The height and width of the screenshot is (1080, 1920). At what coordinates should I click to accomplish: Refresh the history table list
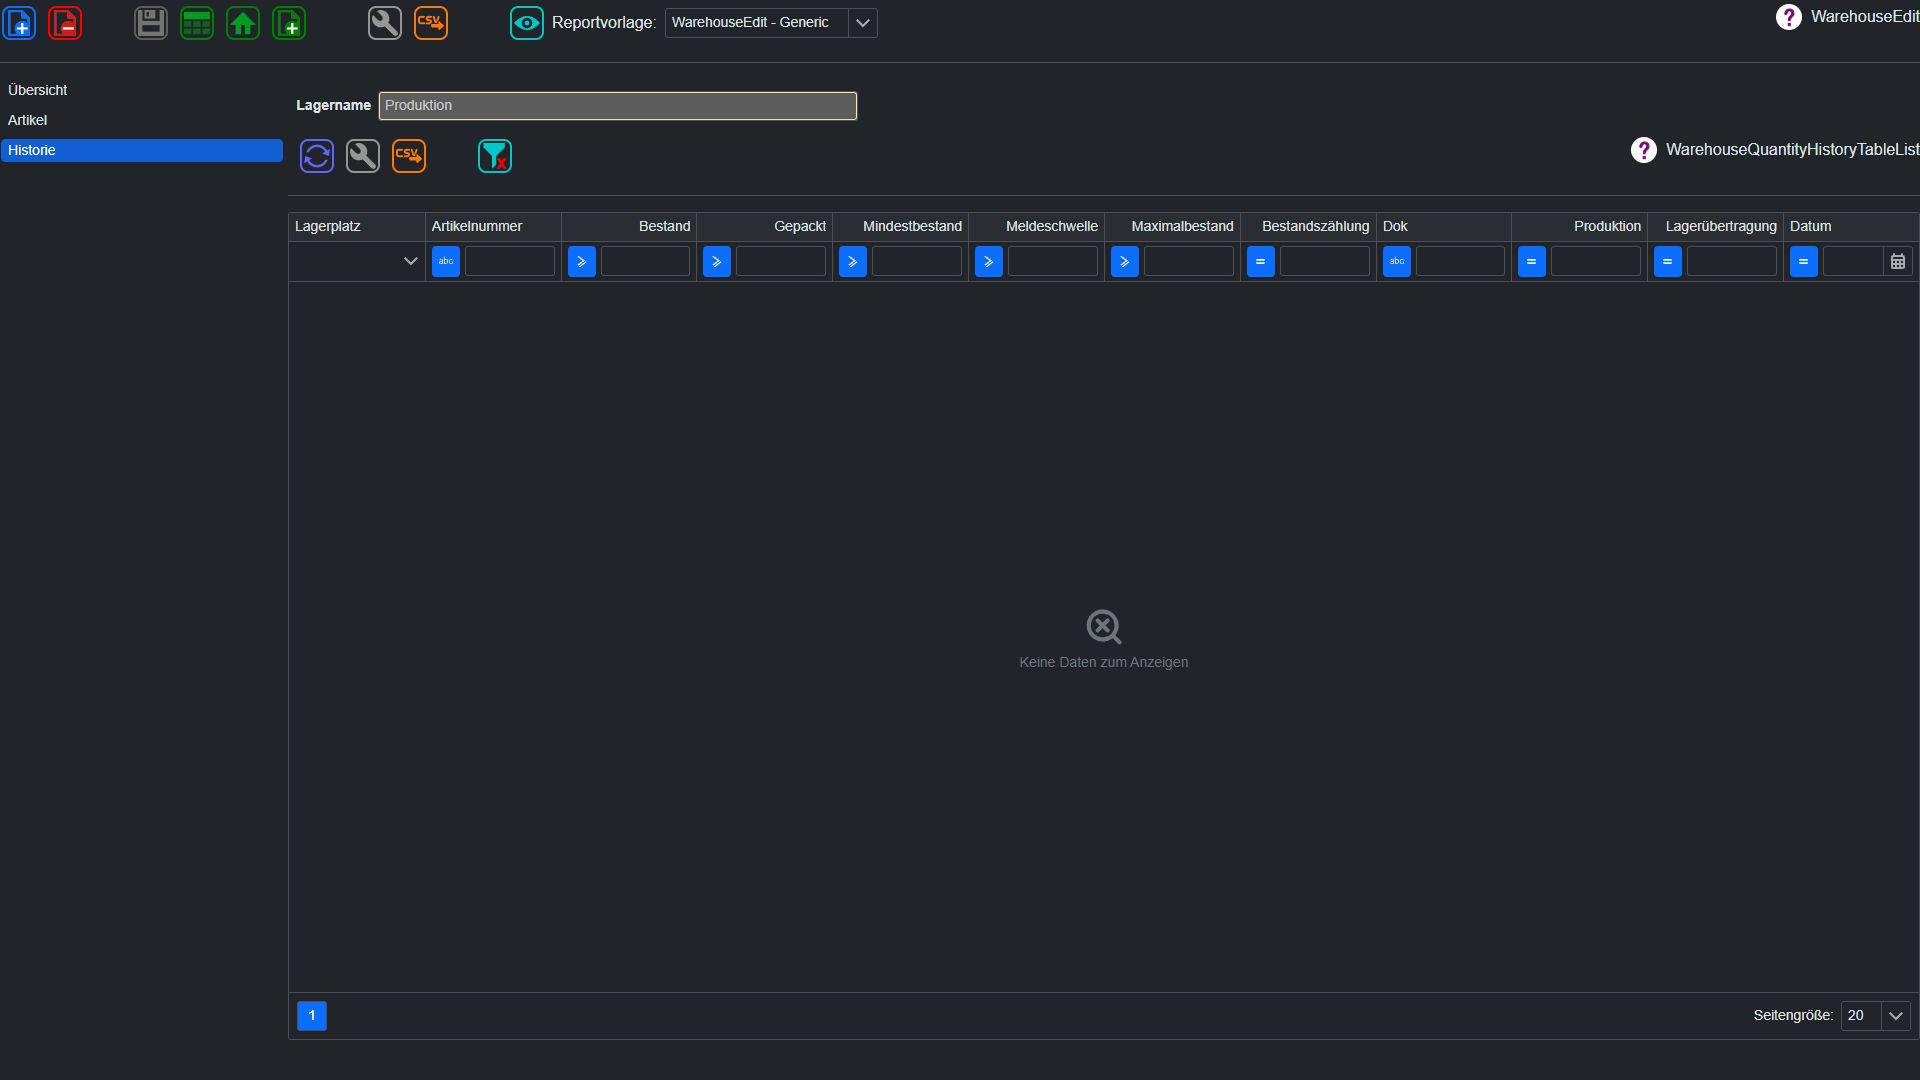(317, 156)
